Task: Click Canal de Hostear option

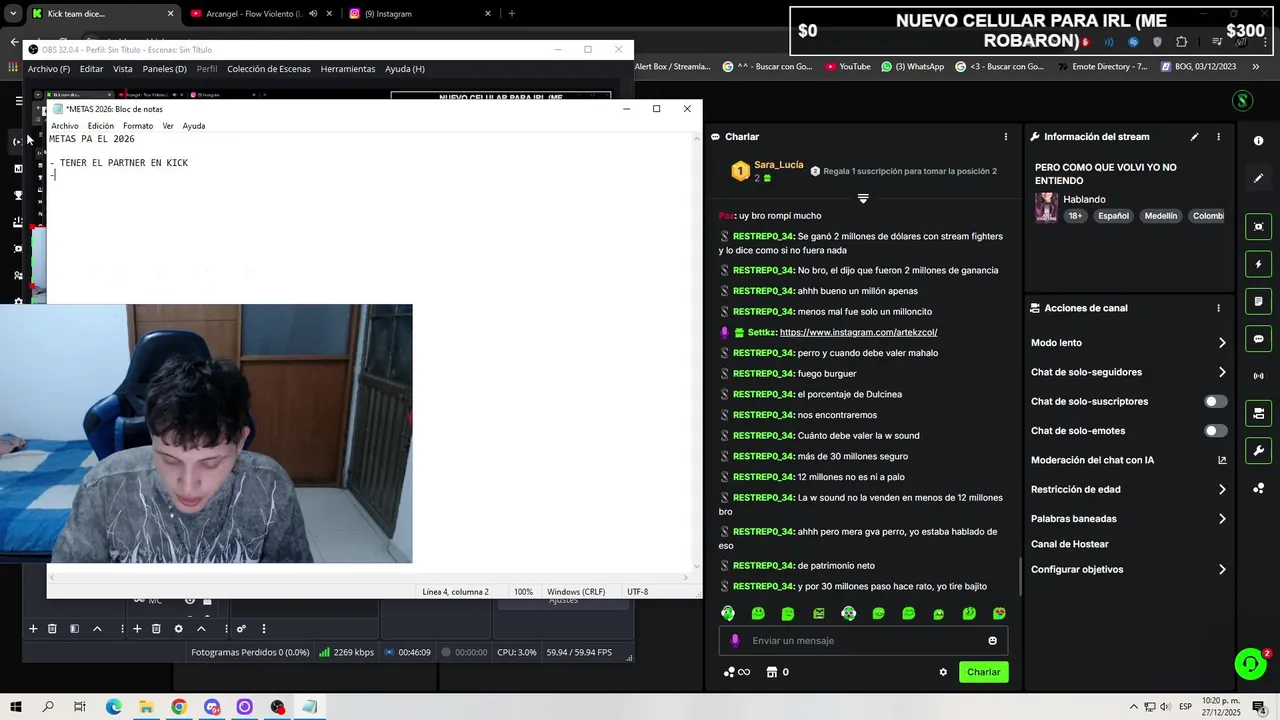Action: coord(1070,544)
